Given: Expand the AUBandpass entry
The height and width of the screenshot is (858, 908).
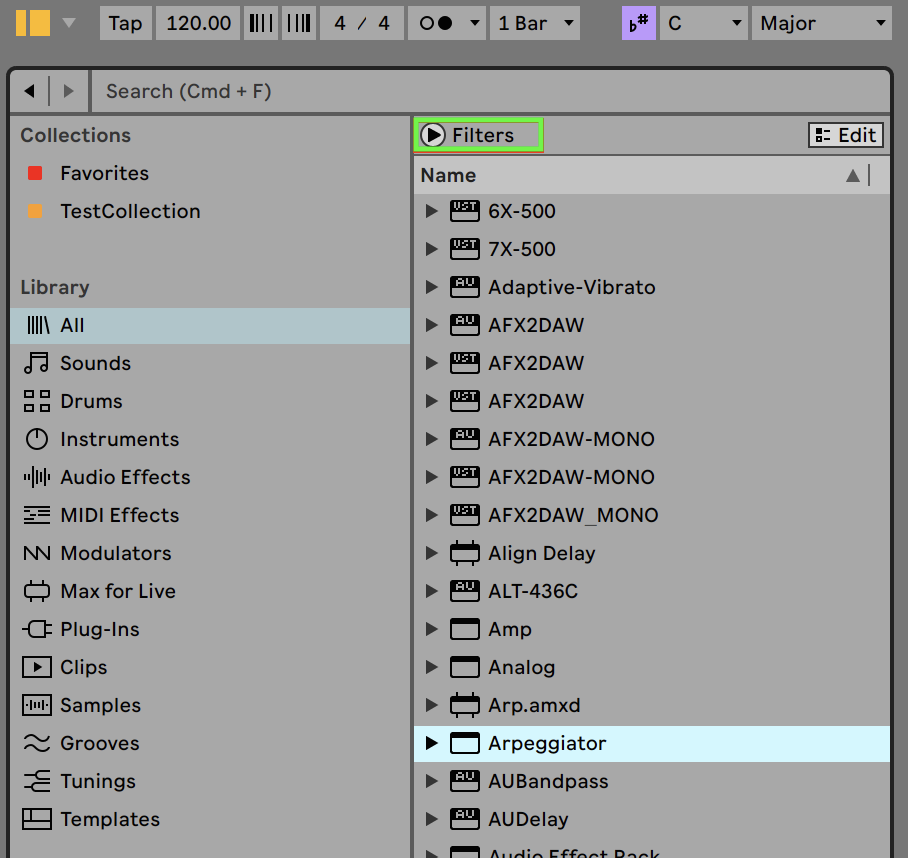Looking at the screenshot, I should pos(431,781).
